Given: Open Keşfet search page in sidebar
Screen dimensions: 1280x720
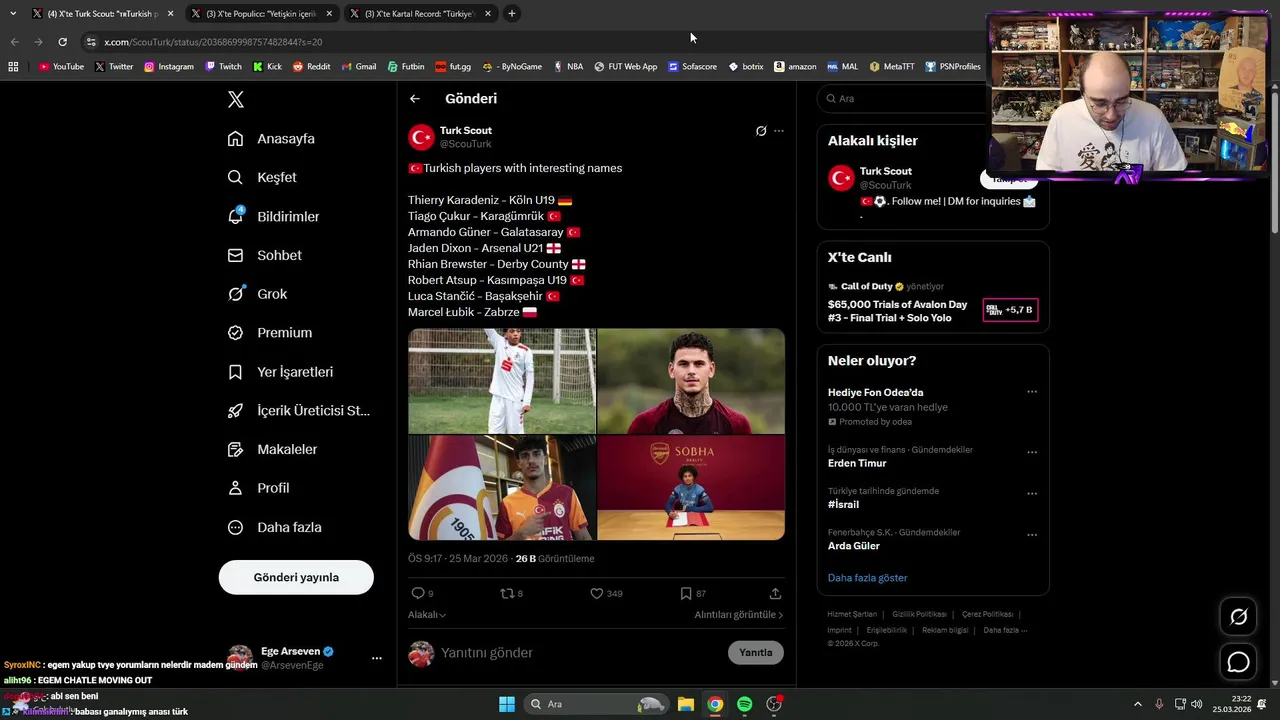Looking at the screenshot, I should 262,177.
